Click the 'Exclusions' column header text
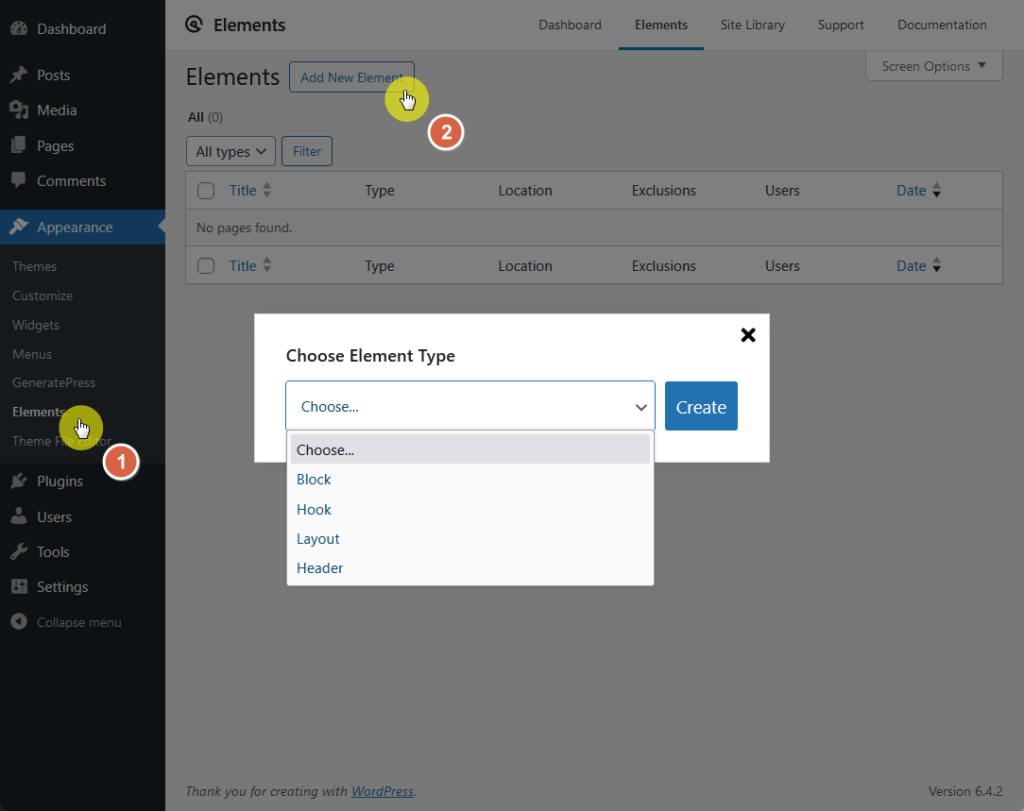Image resolution: width=1024 pixels, height=811 pixels. [664, 191]
